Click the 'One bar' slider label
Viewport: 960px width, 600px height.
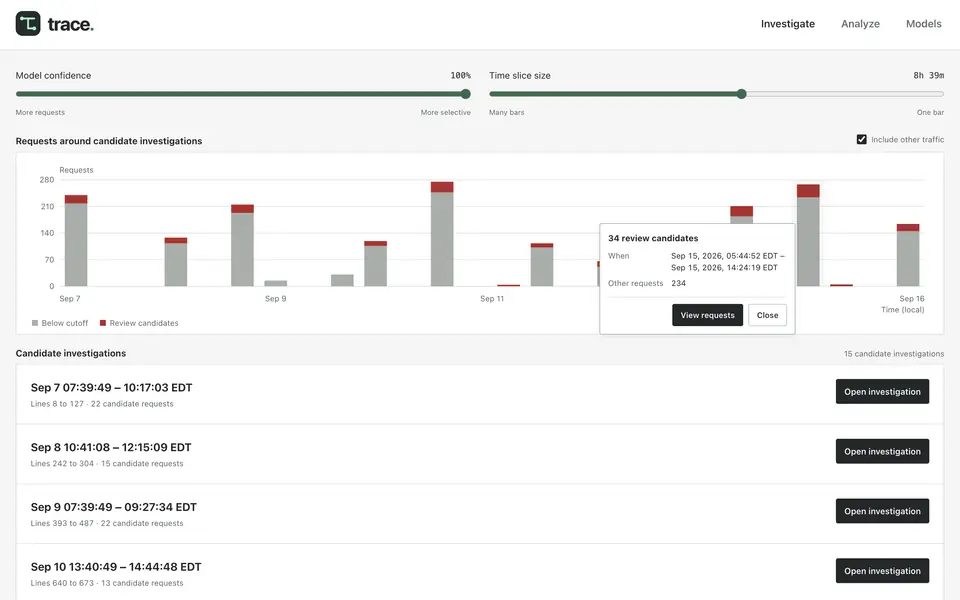click(930, 112)
